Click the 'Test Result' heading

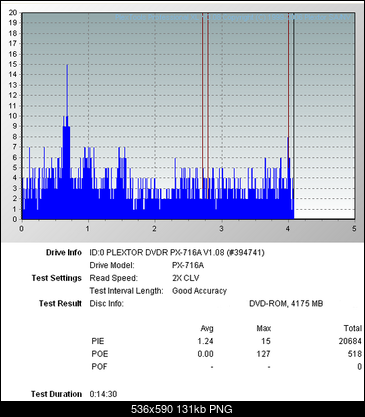tap(60, 303)
